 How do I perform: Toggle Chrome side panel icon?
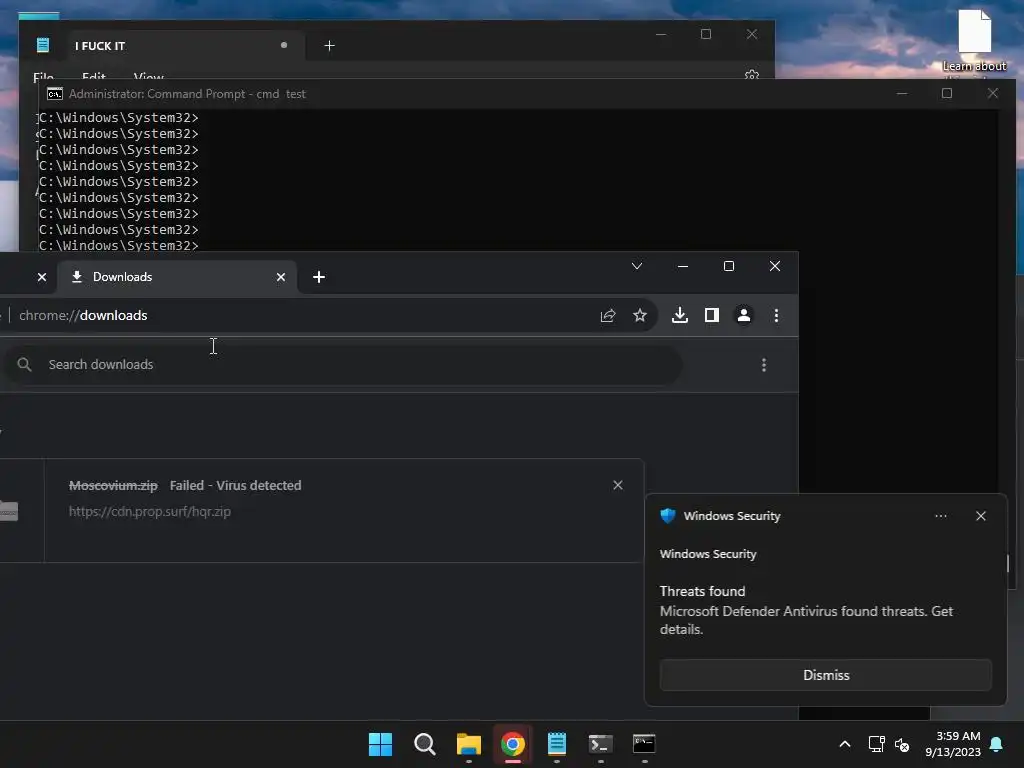coord(712,315)
